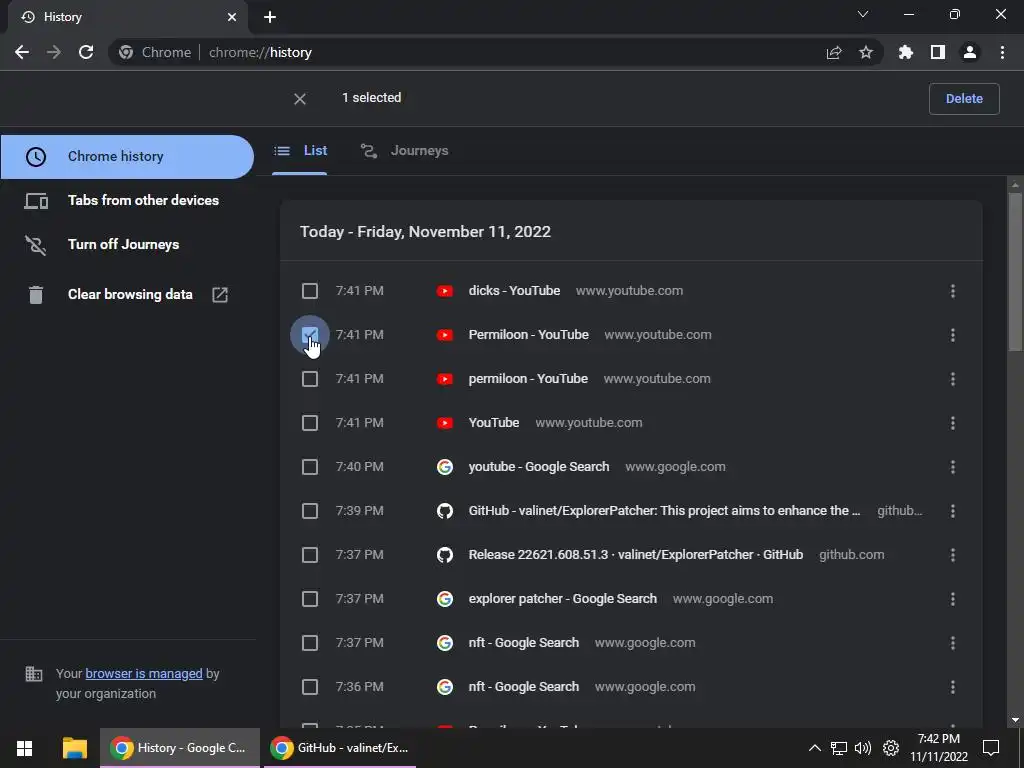Open Chrome's three-dot main menu
1024x768 pixels.
[1002, 52]
